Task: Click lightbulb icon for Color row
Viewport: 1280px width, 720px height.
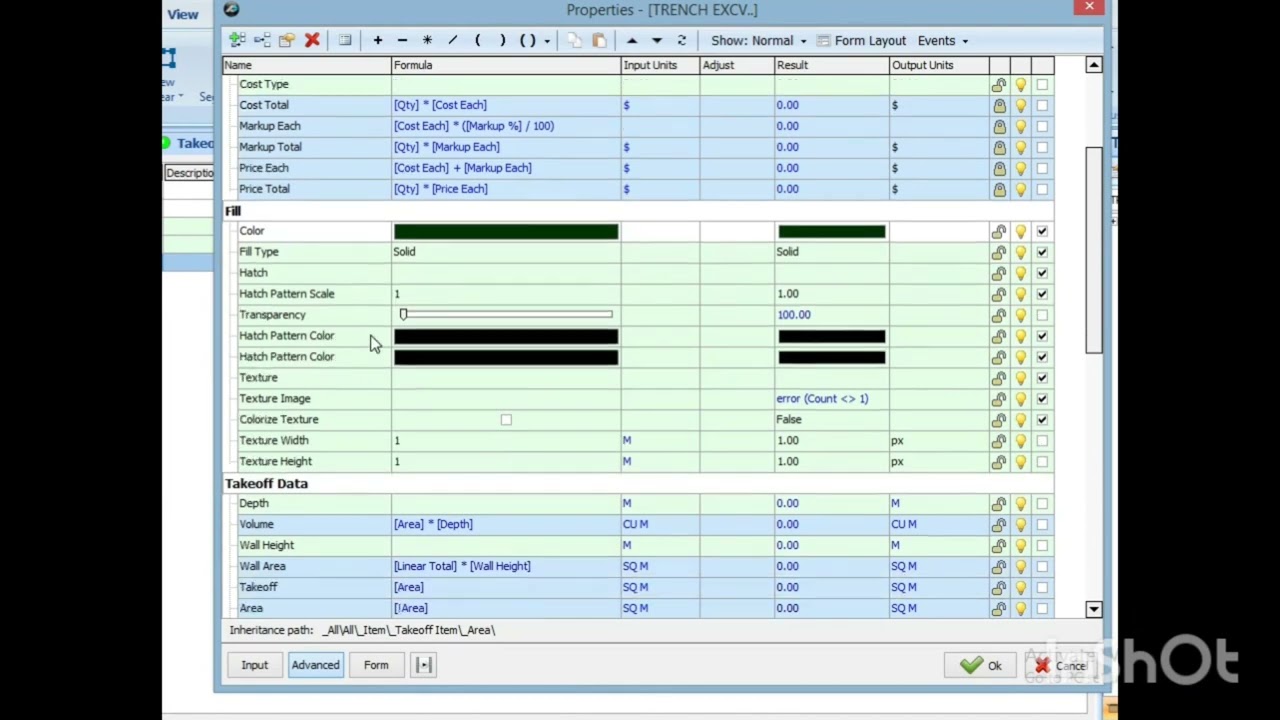Action: click(1020, 232)
